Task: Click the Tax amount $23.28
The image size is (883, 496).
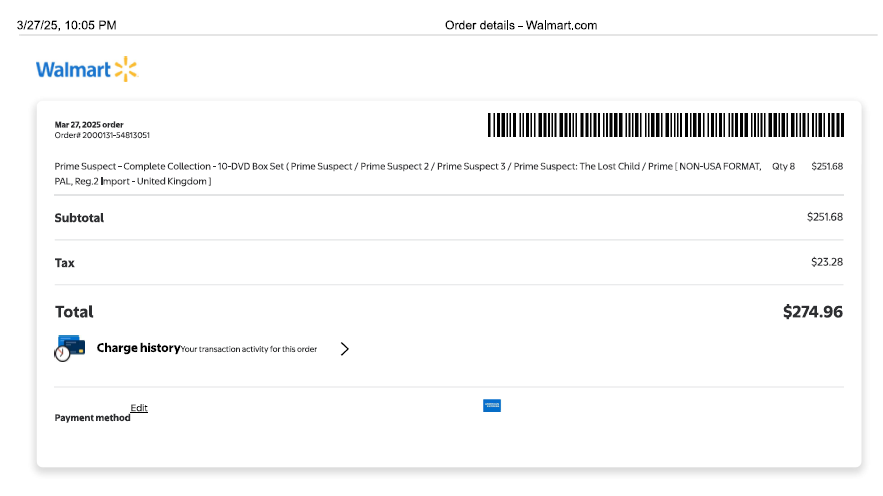Action: [826, 262]
